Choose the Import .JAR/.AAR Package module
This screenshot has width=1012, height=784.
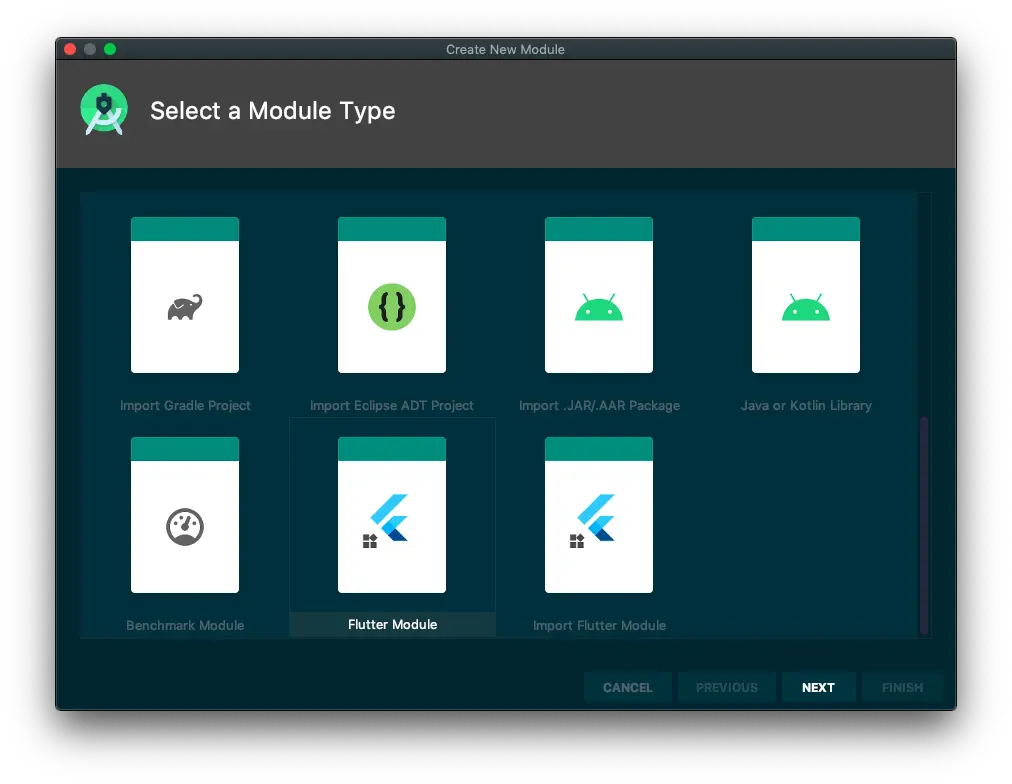[x=599, y=295]
